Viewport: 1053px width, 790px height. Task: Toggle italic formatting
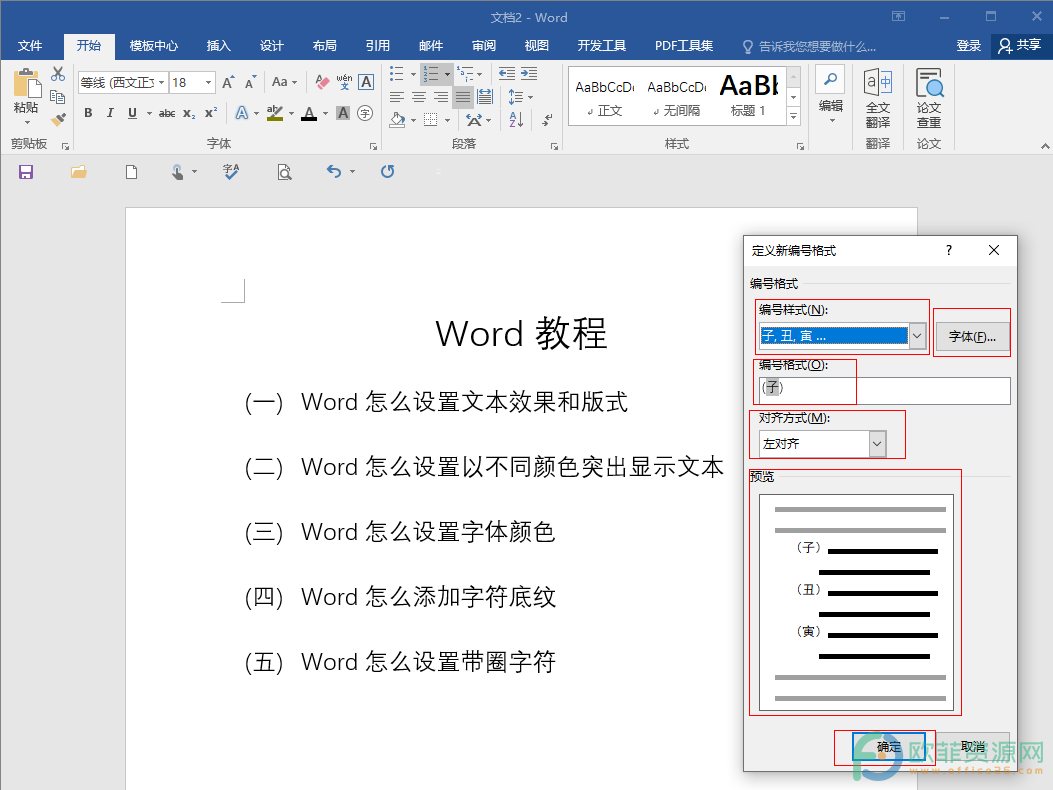click(x=110, y=113)
